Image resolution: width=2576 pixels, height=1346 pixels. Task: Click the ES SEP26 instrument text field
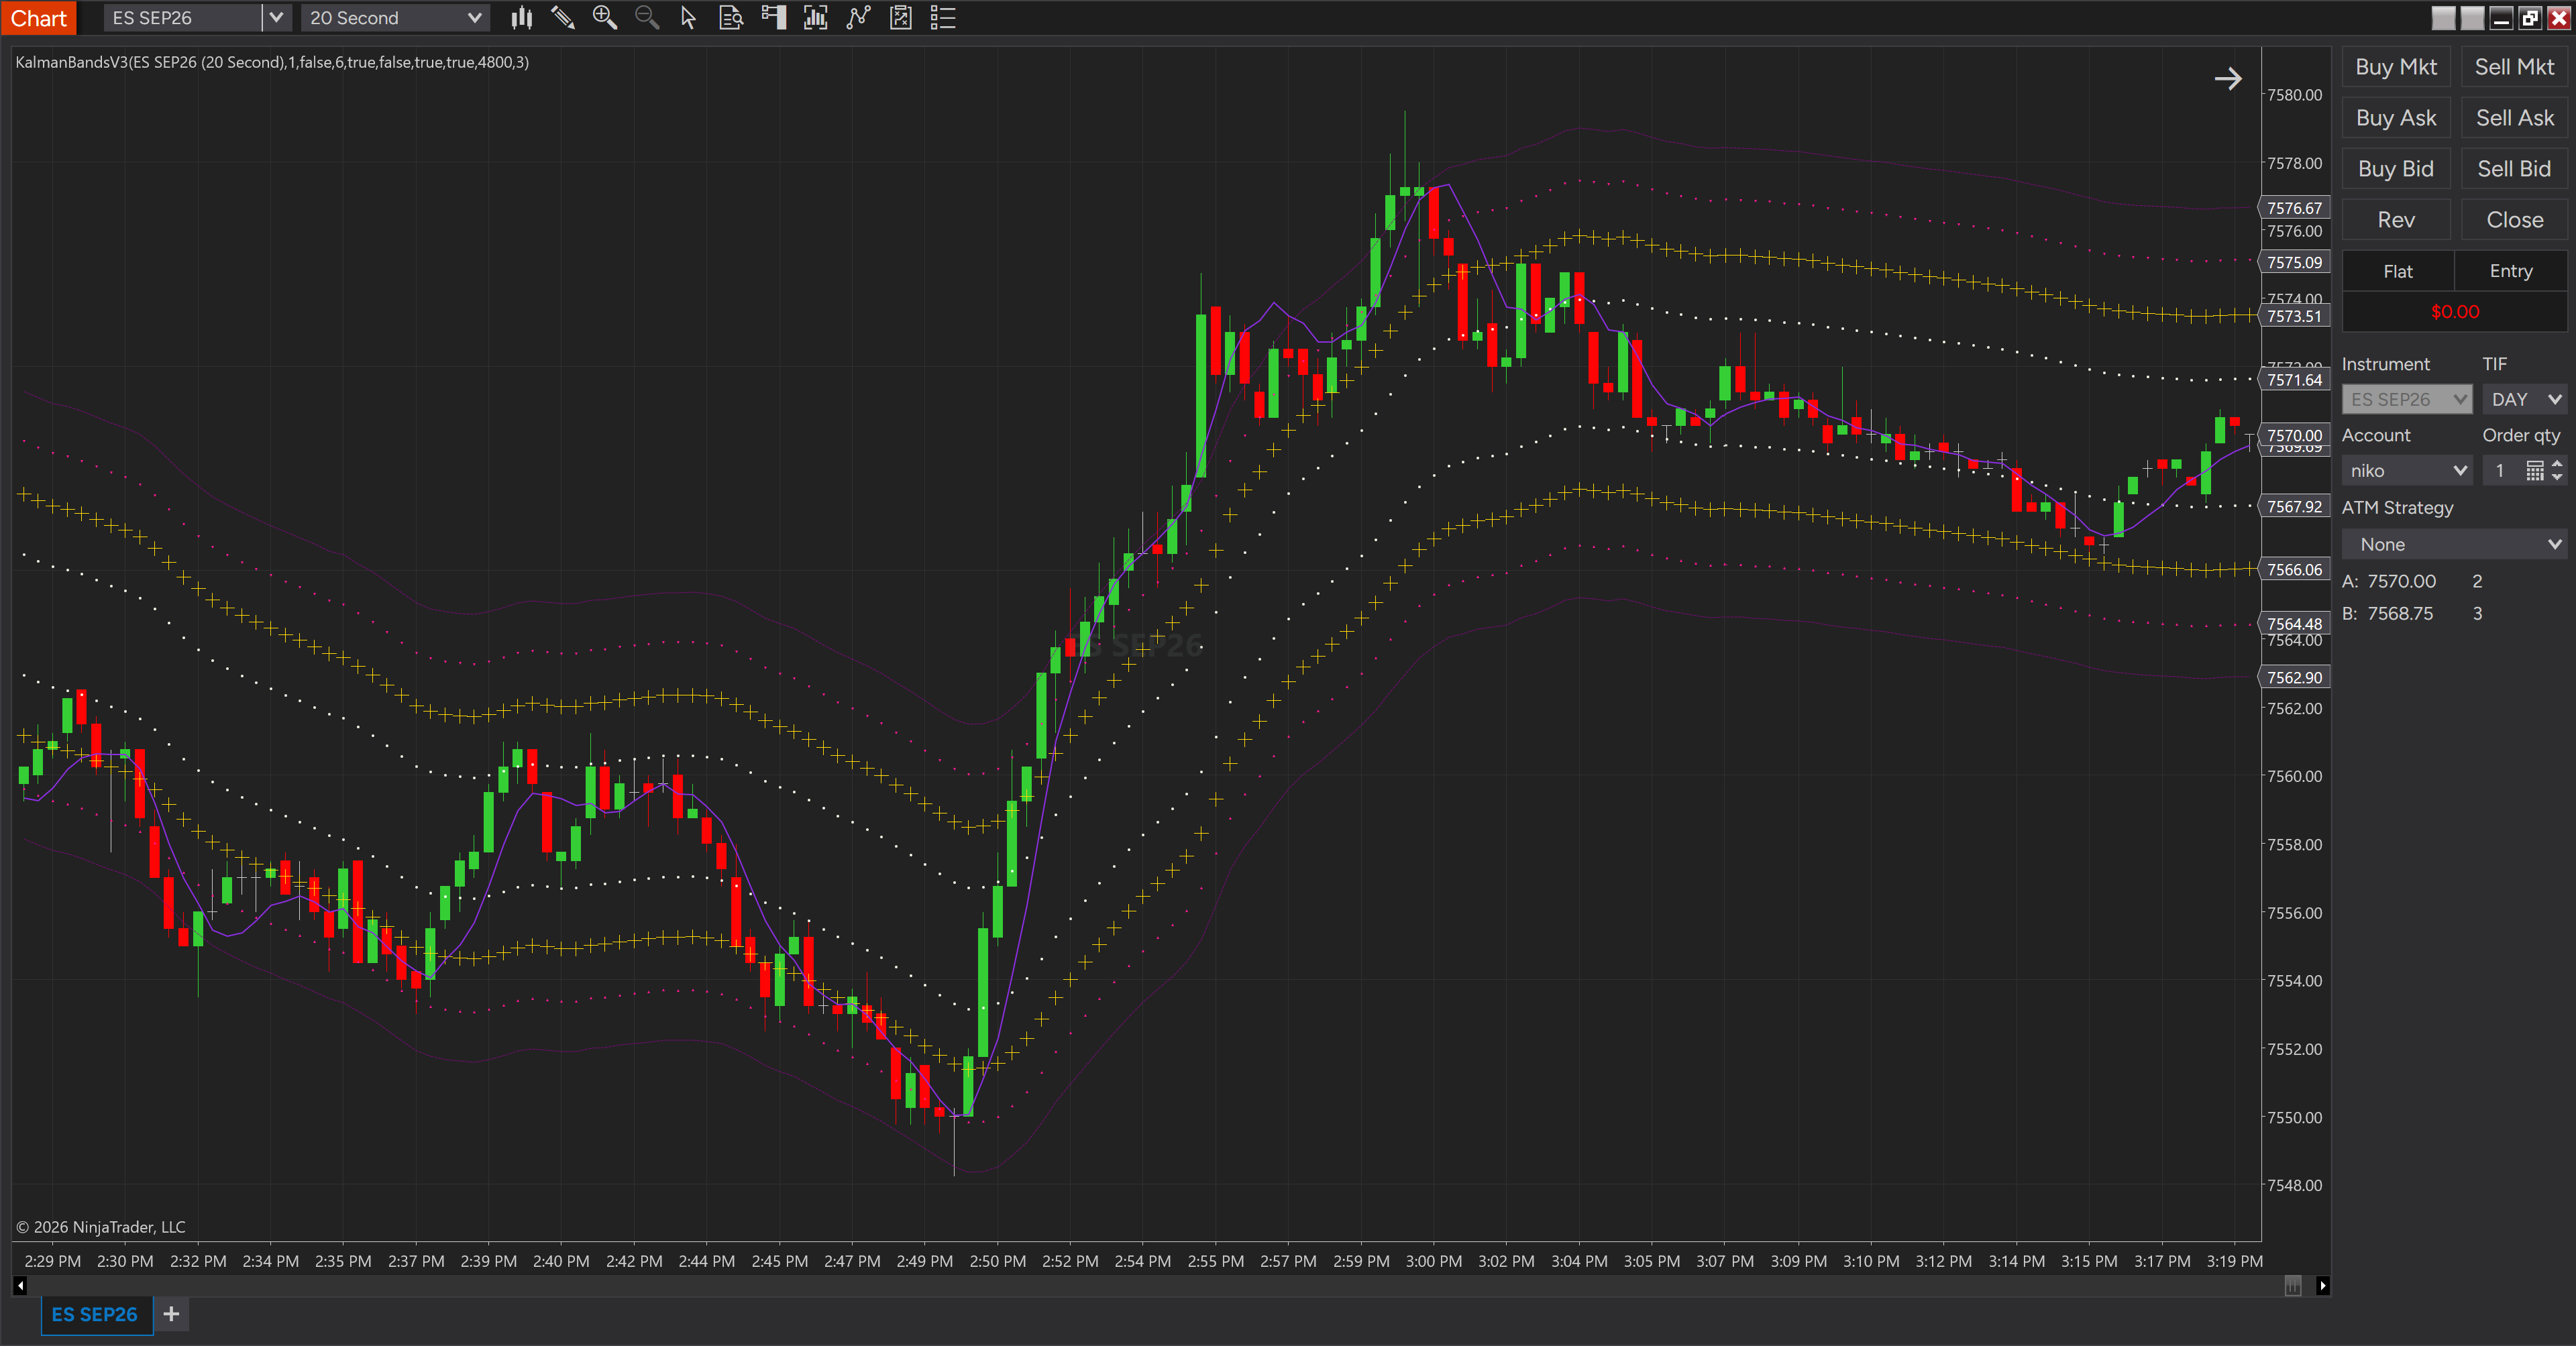coord(183,17)
